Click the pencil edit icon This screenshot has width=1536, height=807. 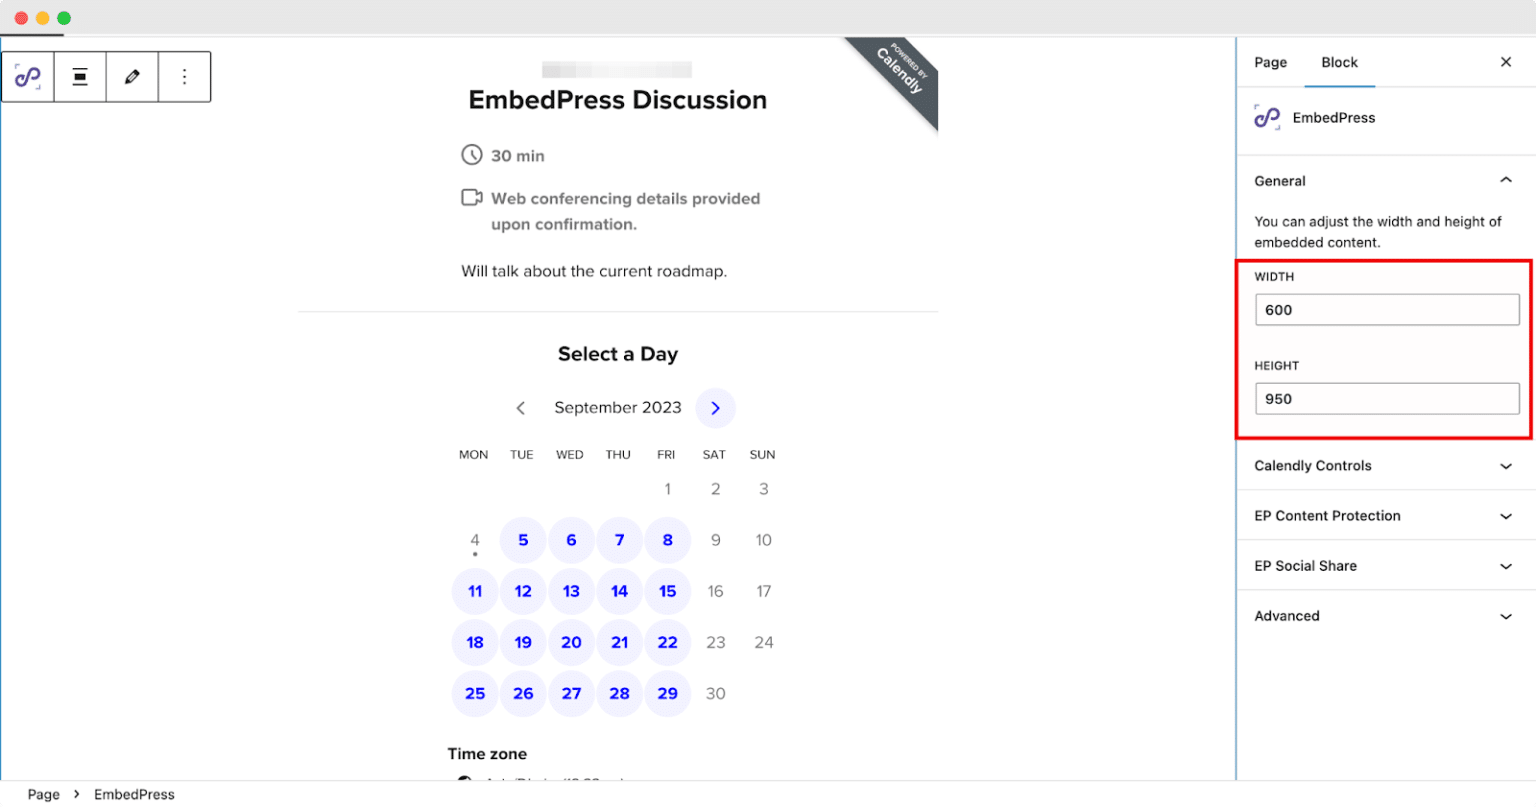133,76
